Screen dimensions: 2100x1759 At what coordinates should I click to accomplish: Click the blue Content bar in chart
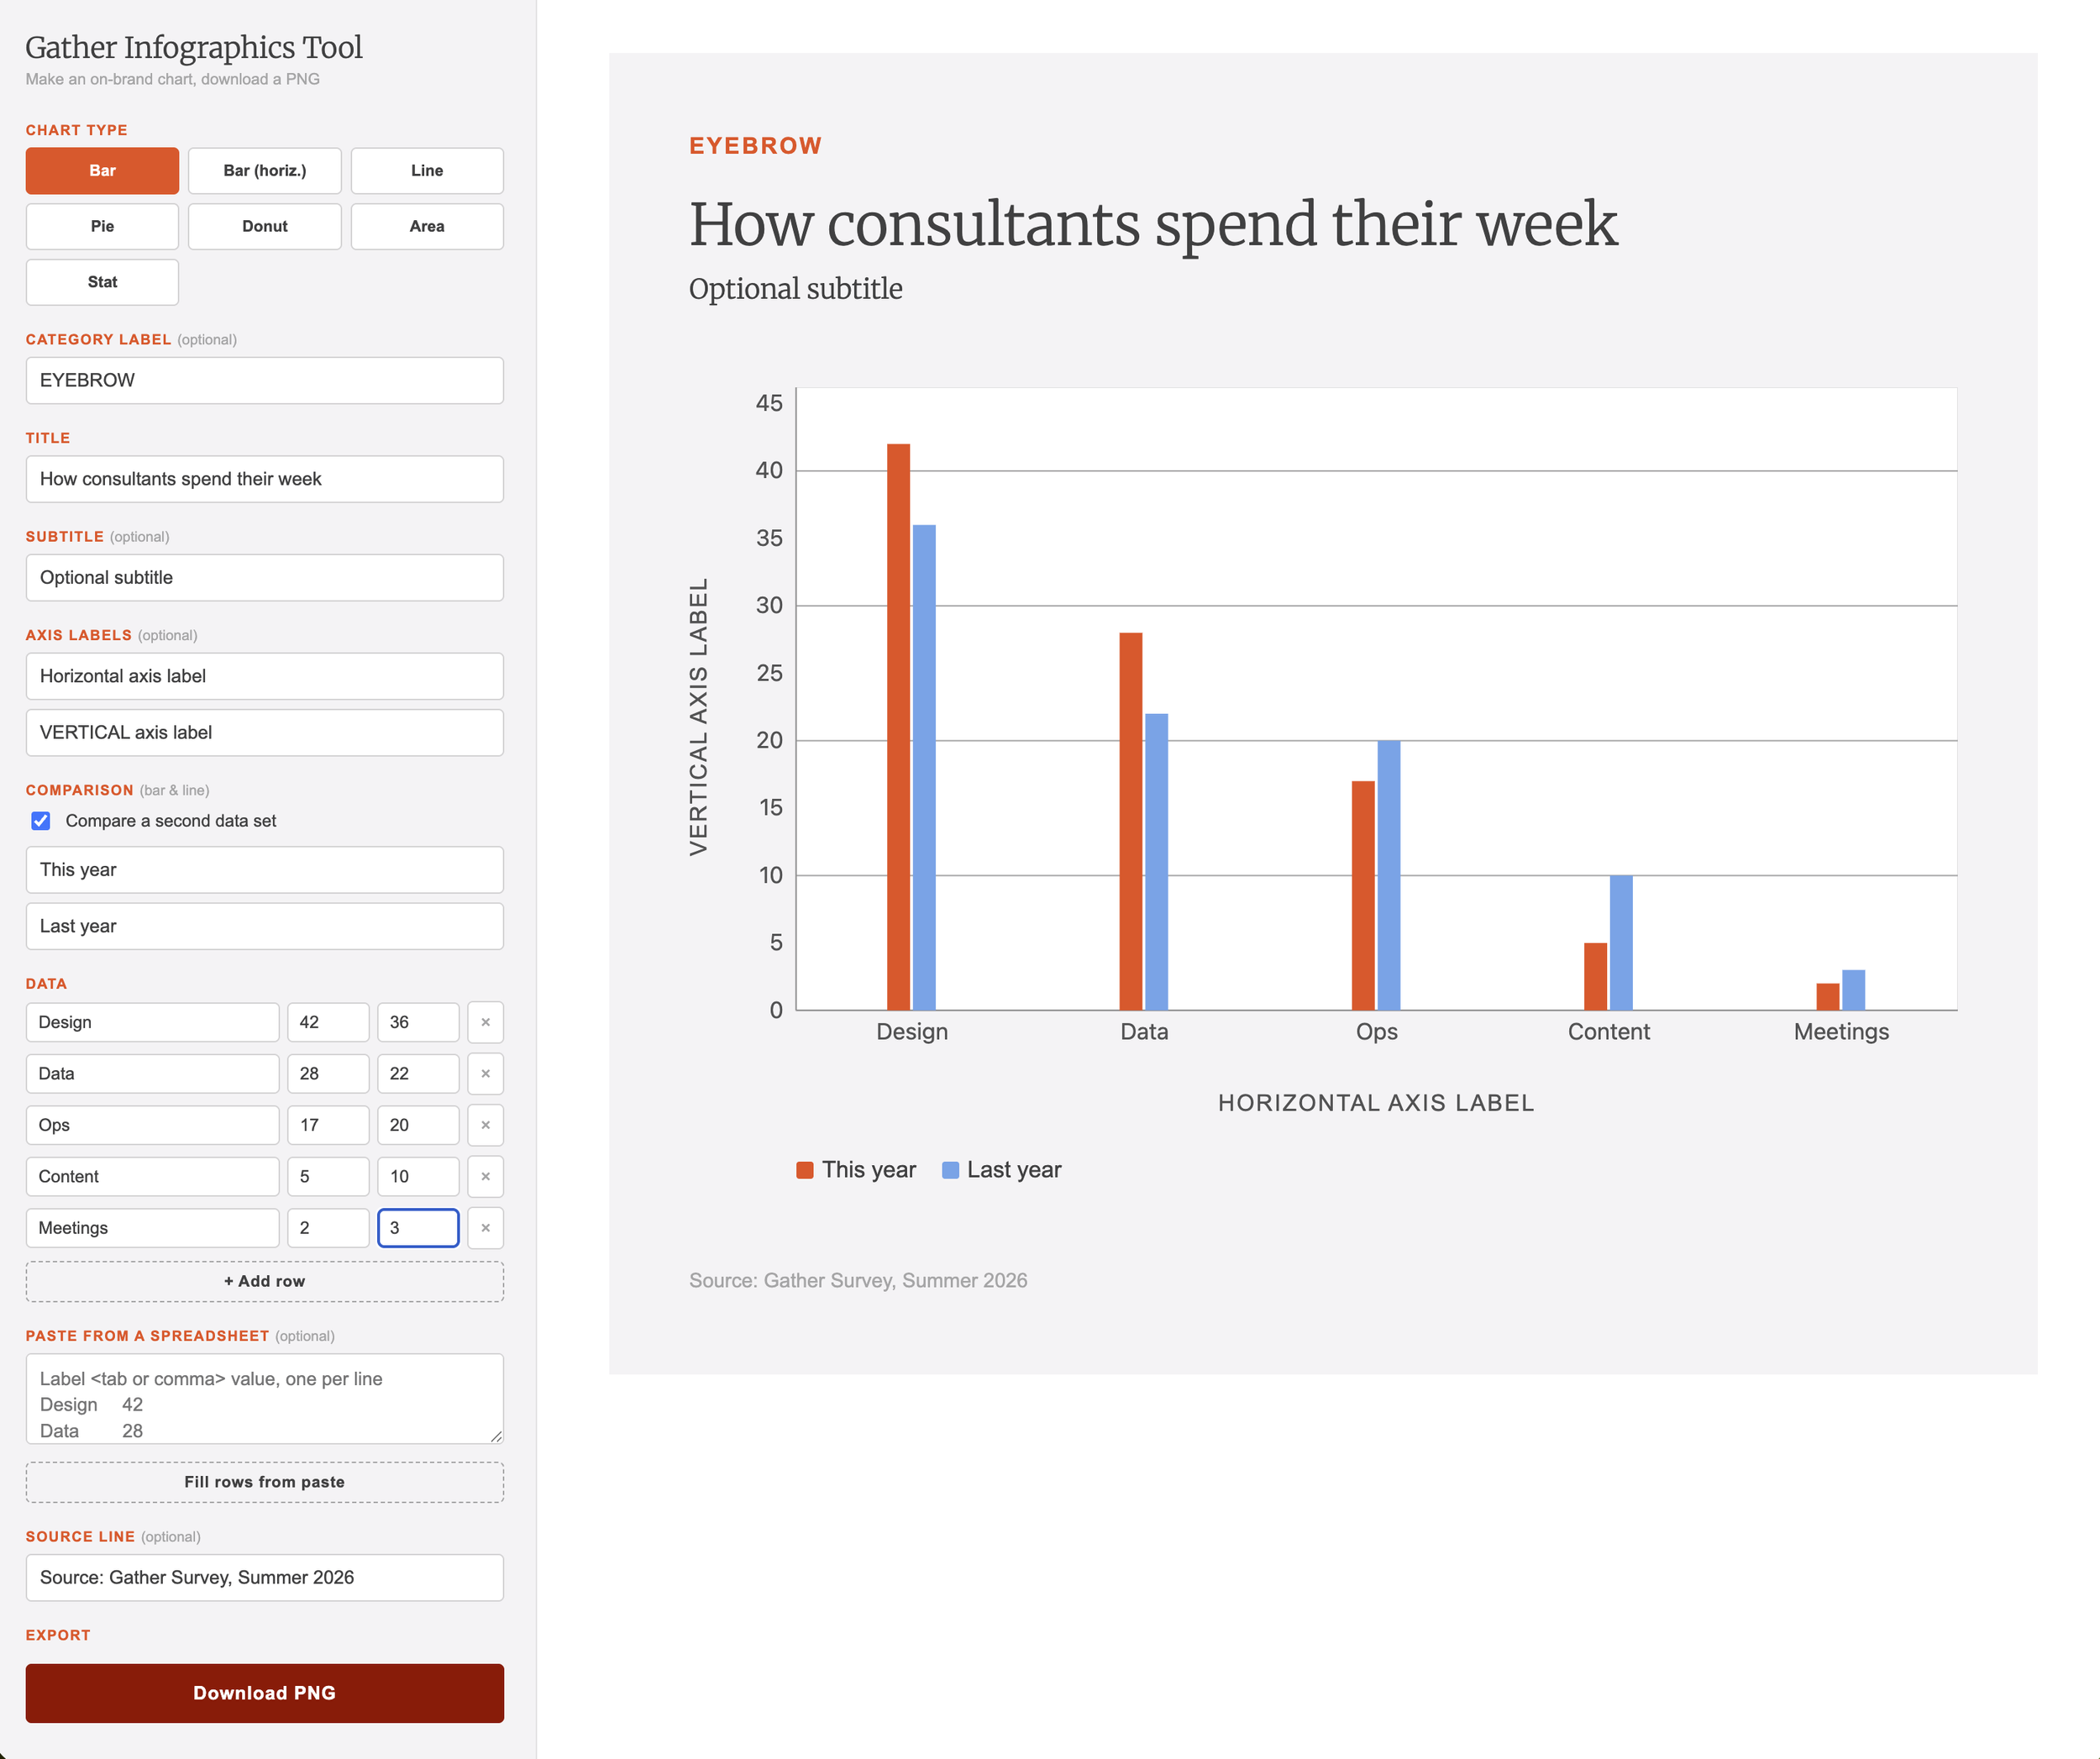click(x=1621, y=943)
